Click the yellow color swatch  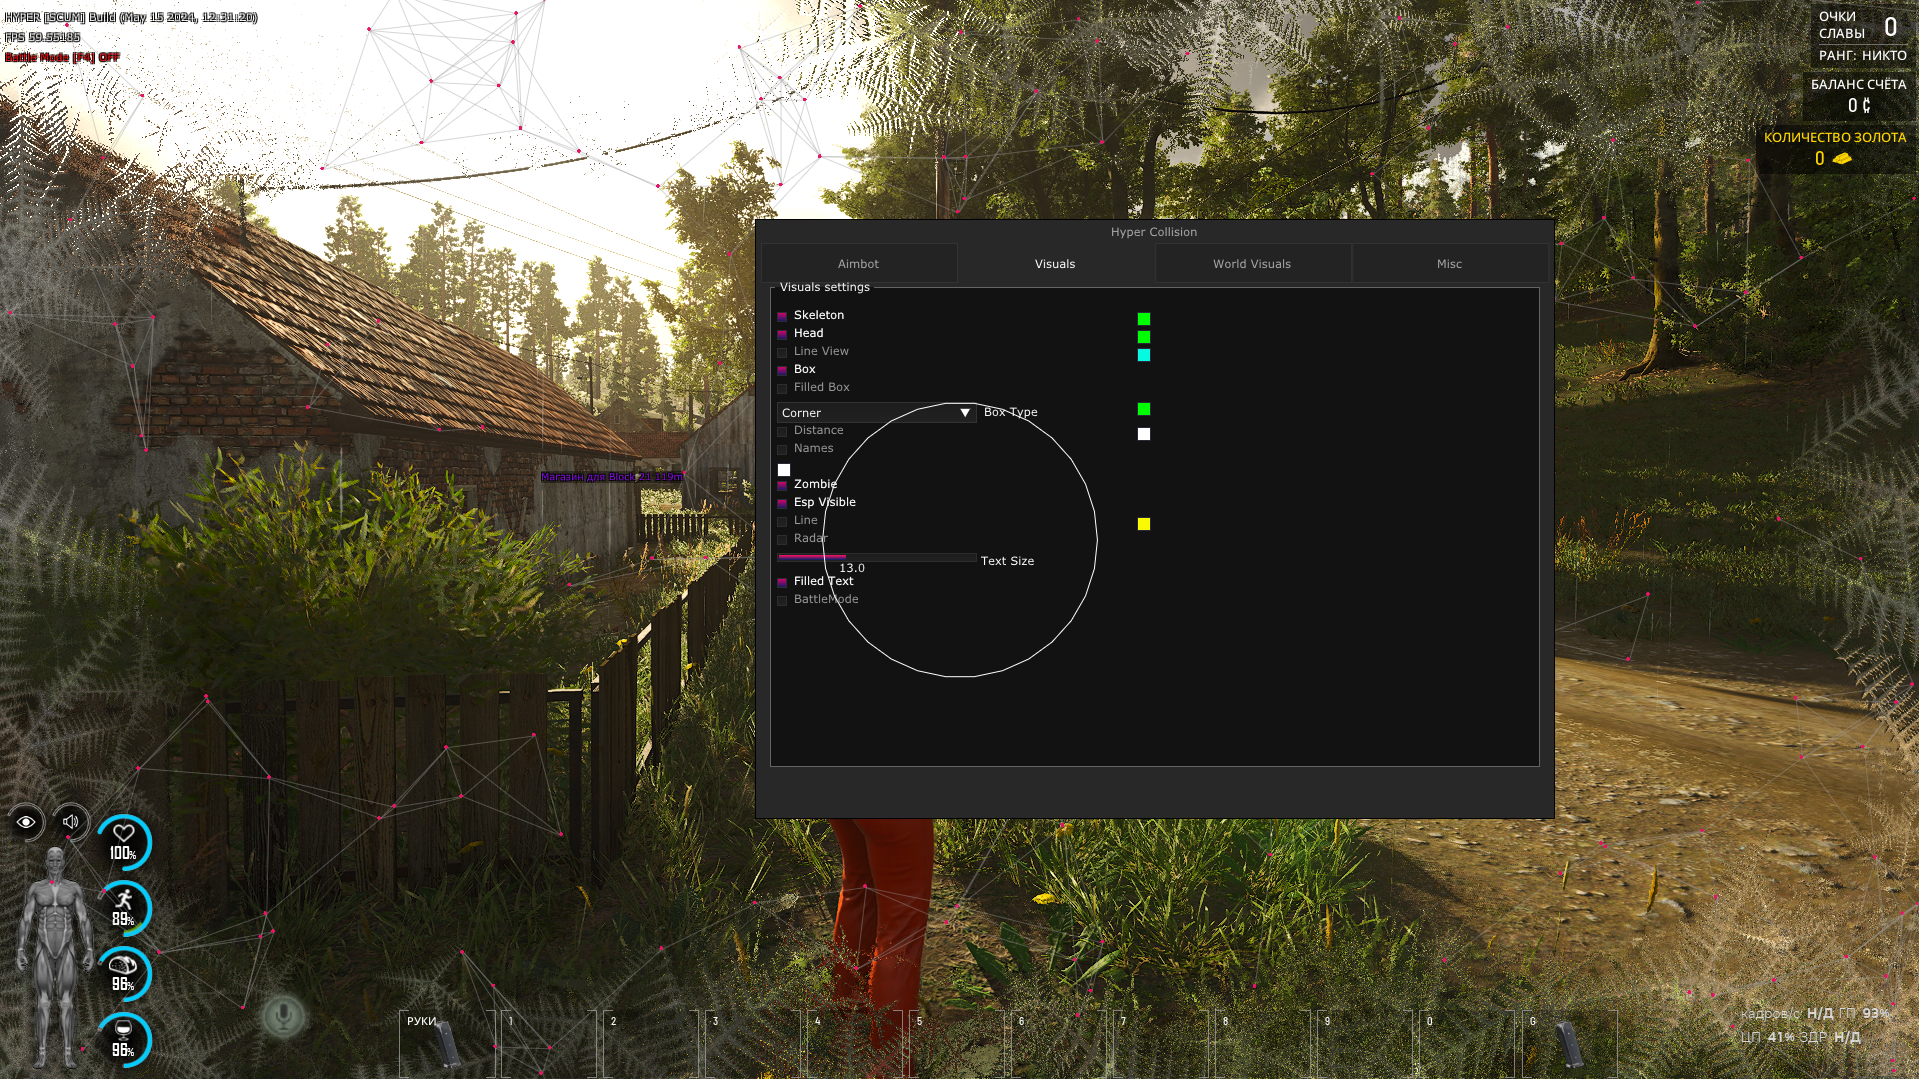[x=1143, y=524]
